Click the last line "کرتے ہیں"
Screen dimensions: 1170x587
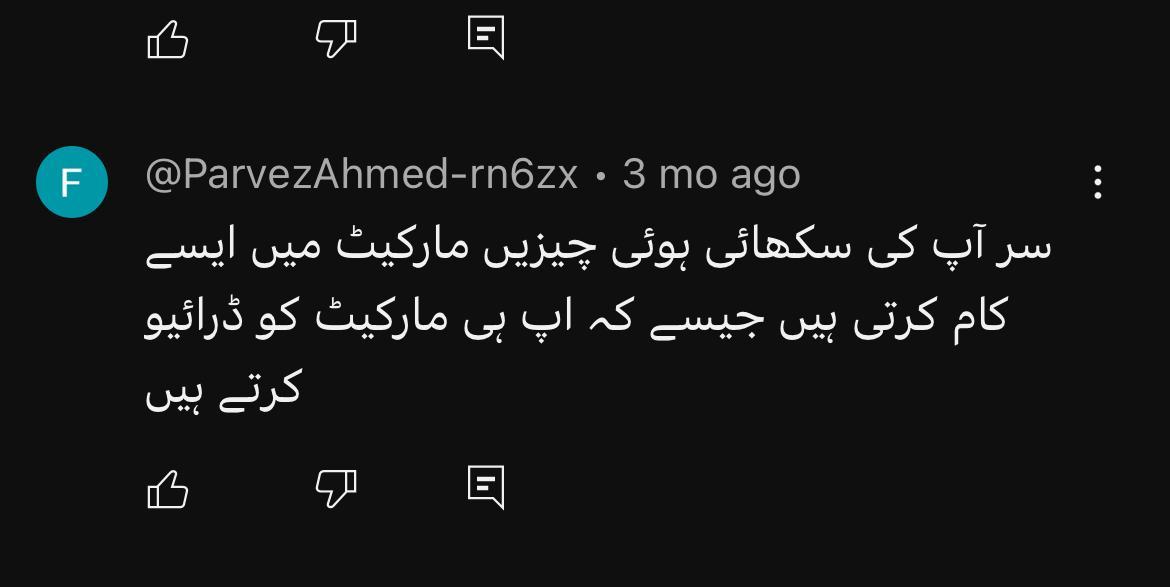click(222, 391)
